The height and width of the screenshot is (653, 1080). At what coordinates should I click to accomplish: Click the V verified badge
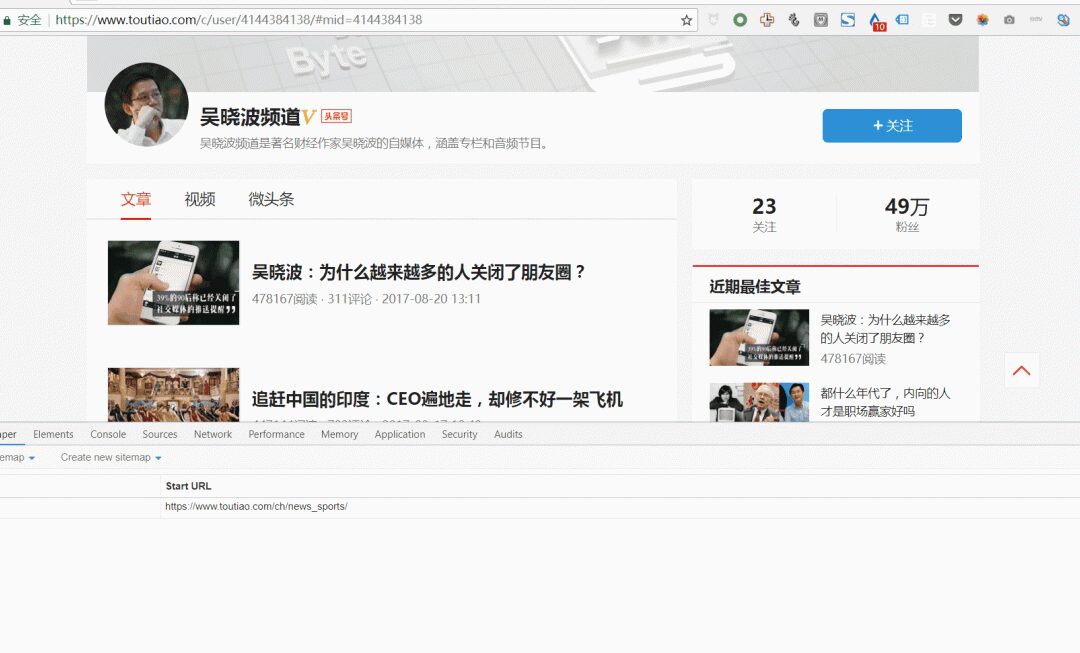point(309,116)
